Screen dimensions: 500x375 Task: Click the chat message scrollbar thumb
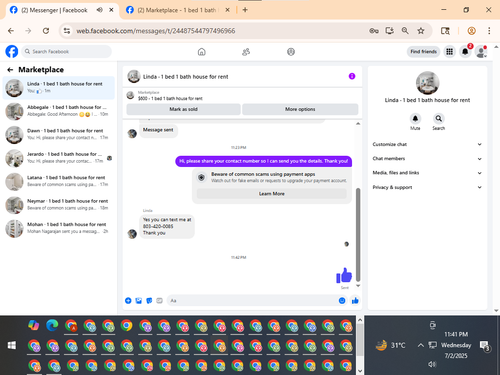click(358, 235)
